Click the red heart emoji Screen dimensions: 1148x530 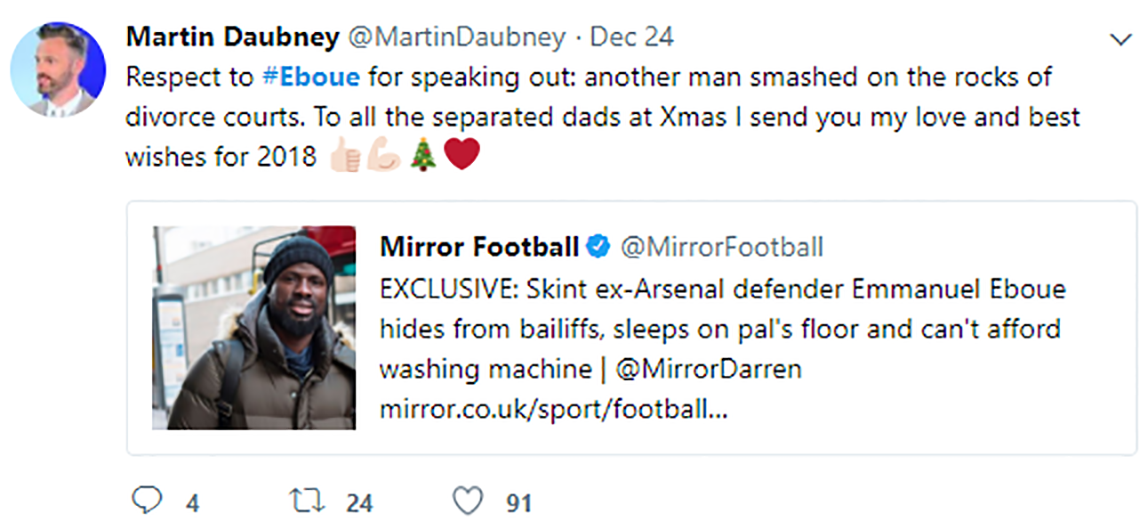pyautogui.click(x=462, y=157)
